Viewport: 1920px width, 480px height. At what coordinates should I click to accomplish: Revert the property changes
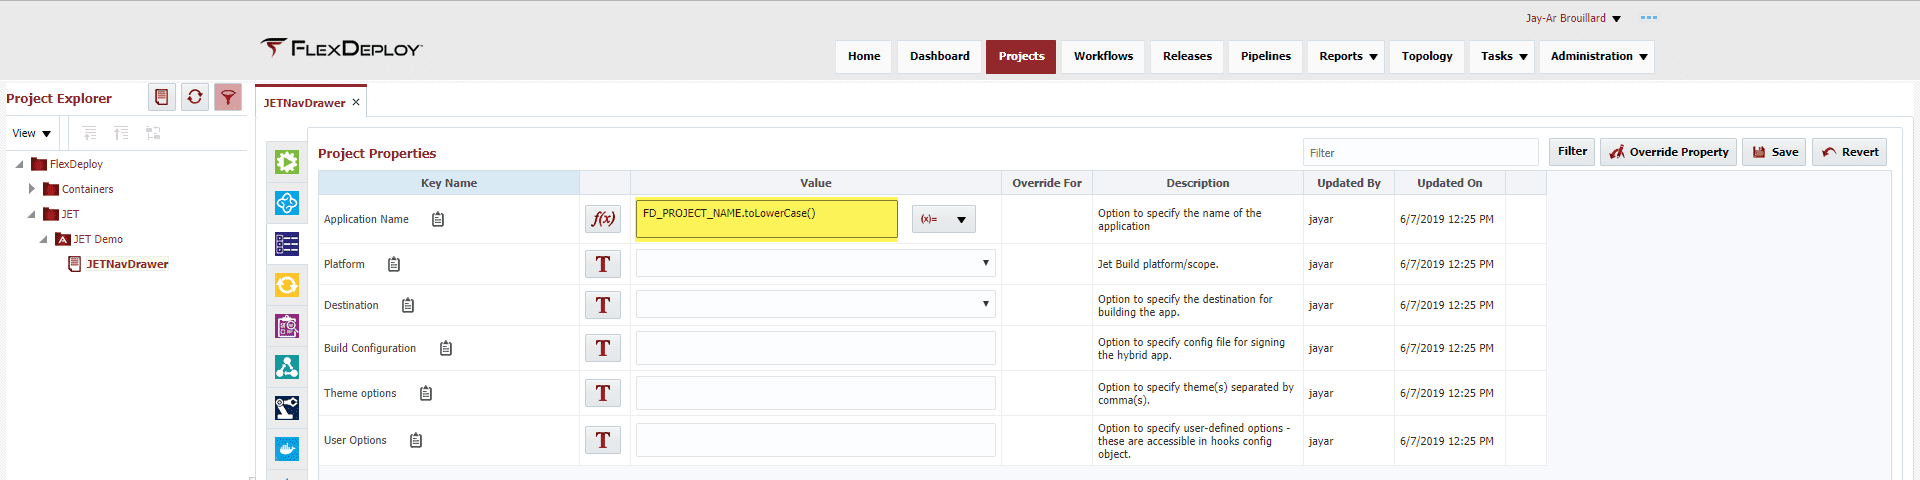pos(1850,151)
